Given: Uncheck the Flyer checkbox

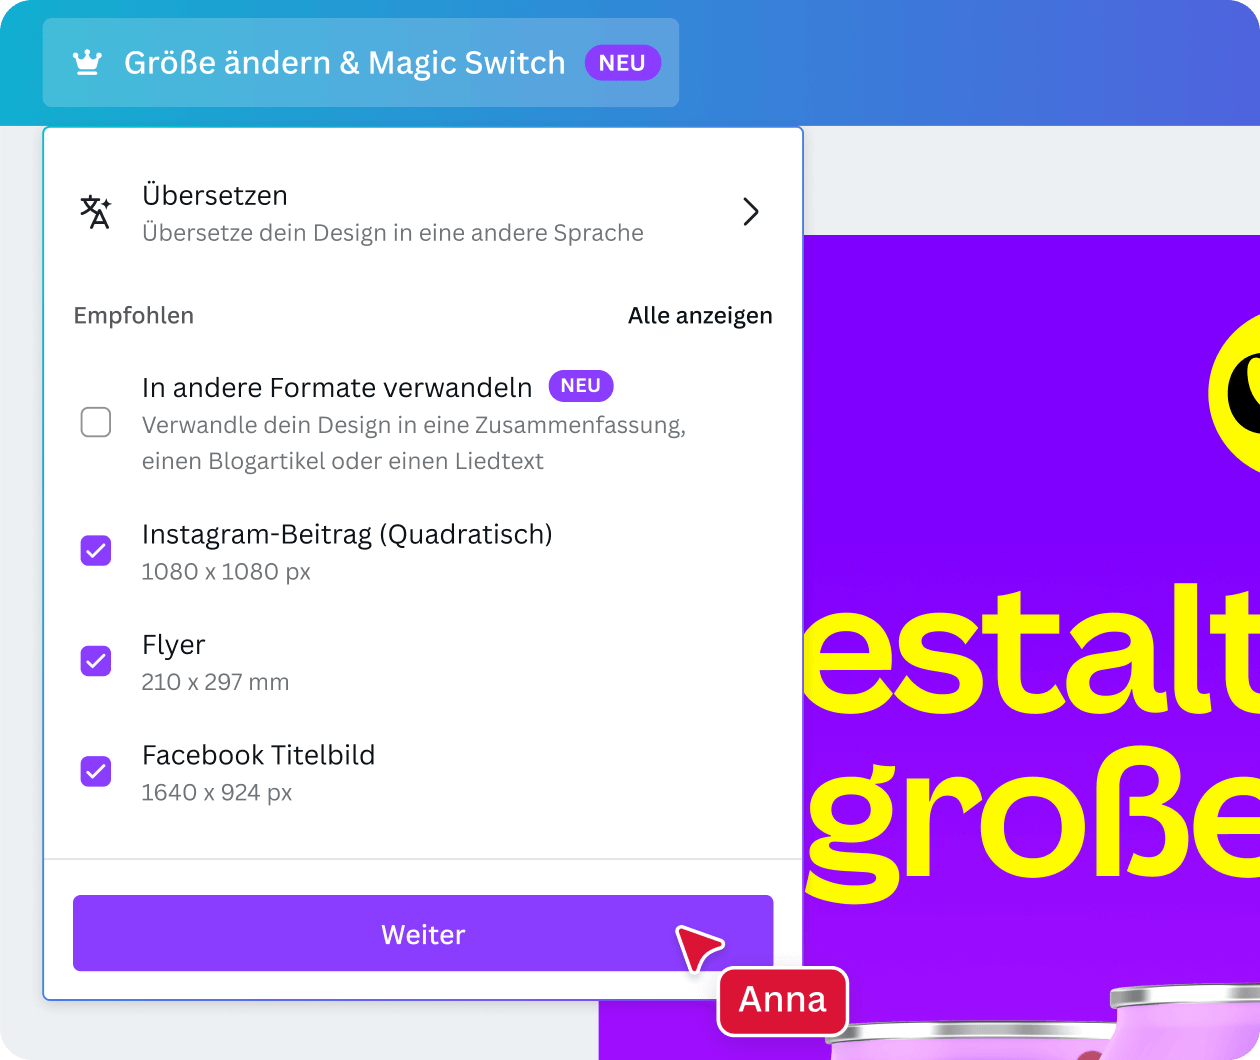Looking at the screenshot, I should coord(96,661).
